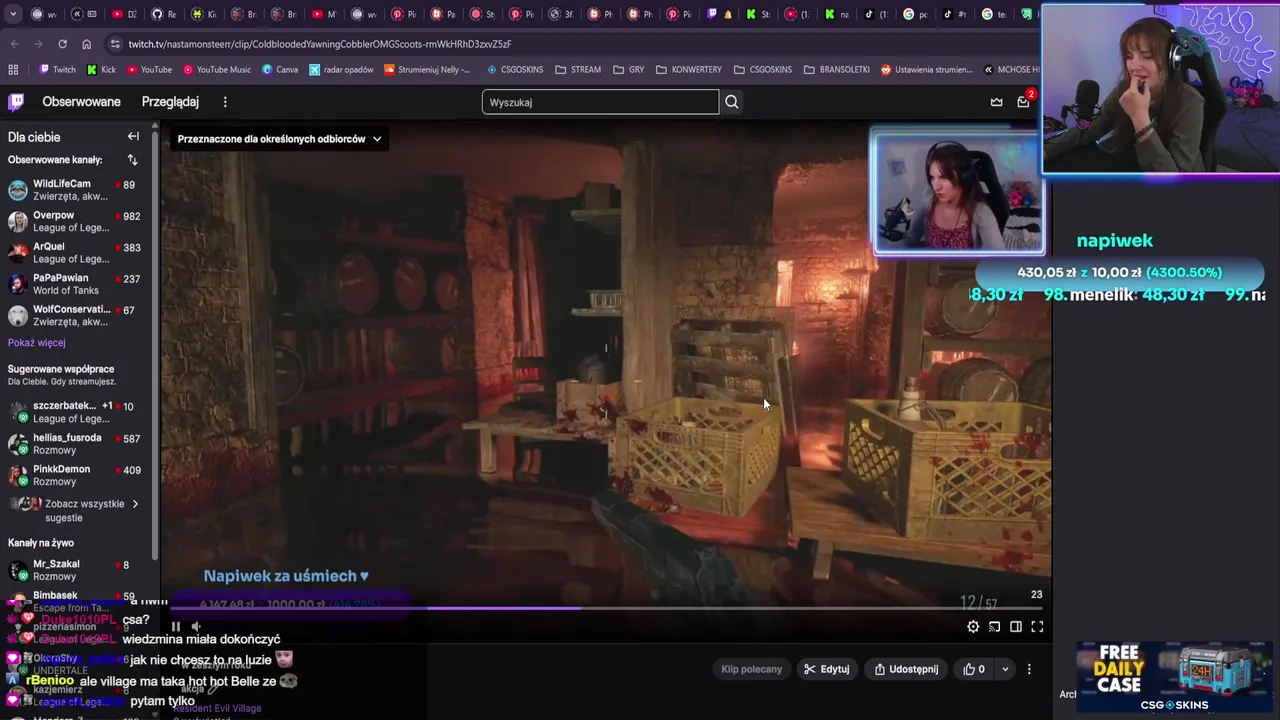The width and height of the screenshot is (1280, 720).
Task: Open the Strumieniuj Nelly bookmark
Action: (426, 70)
